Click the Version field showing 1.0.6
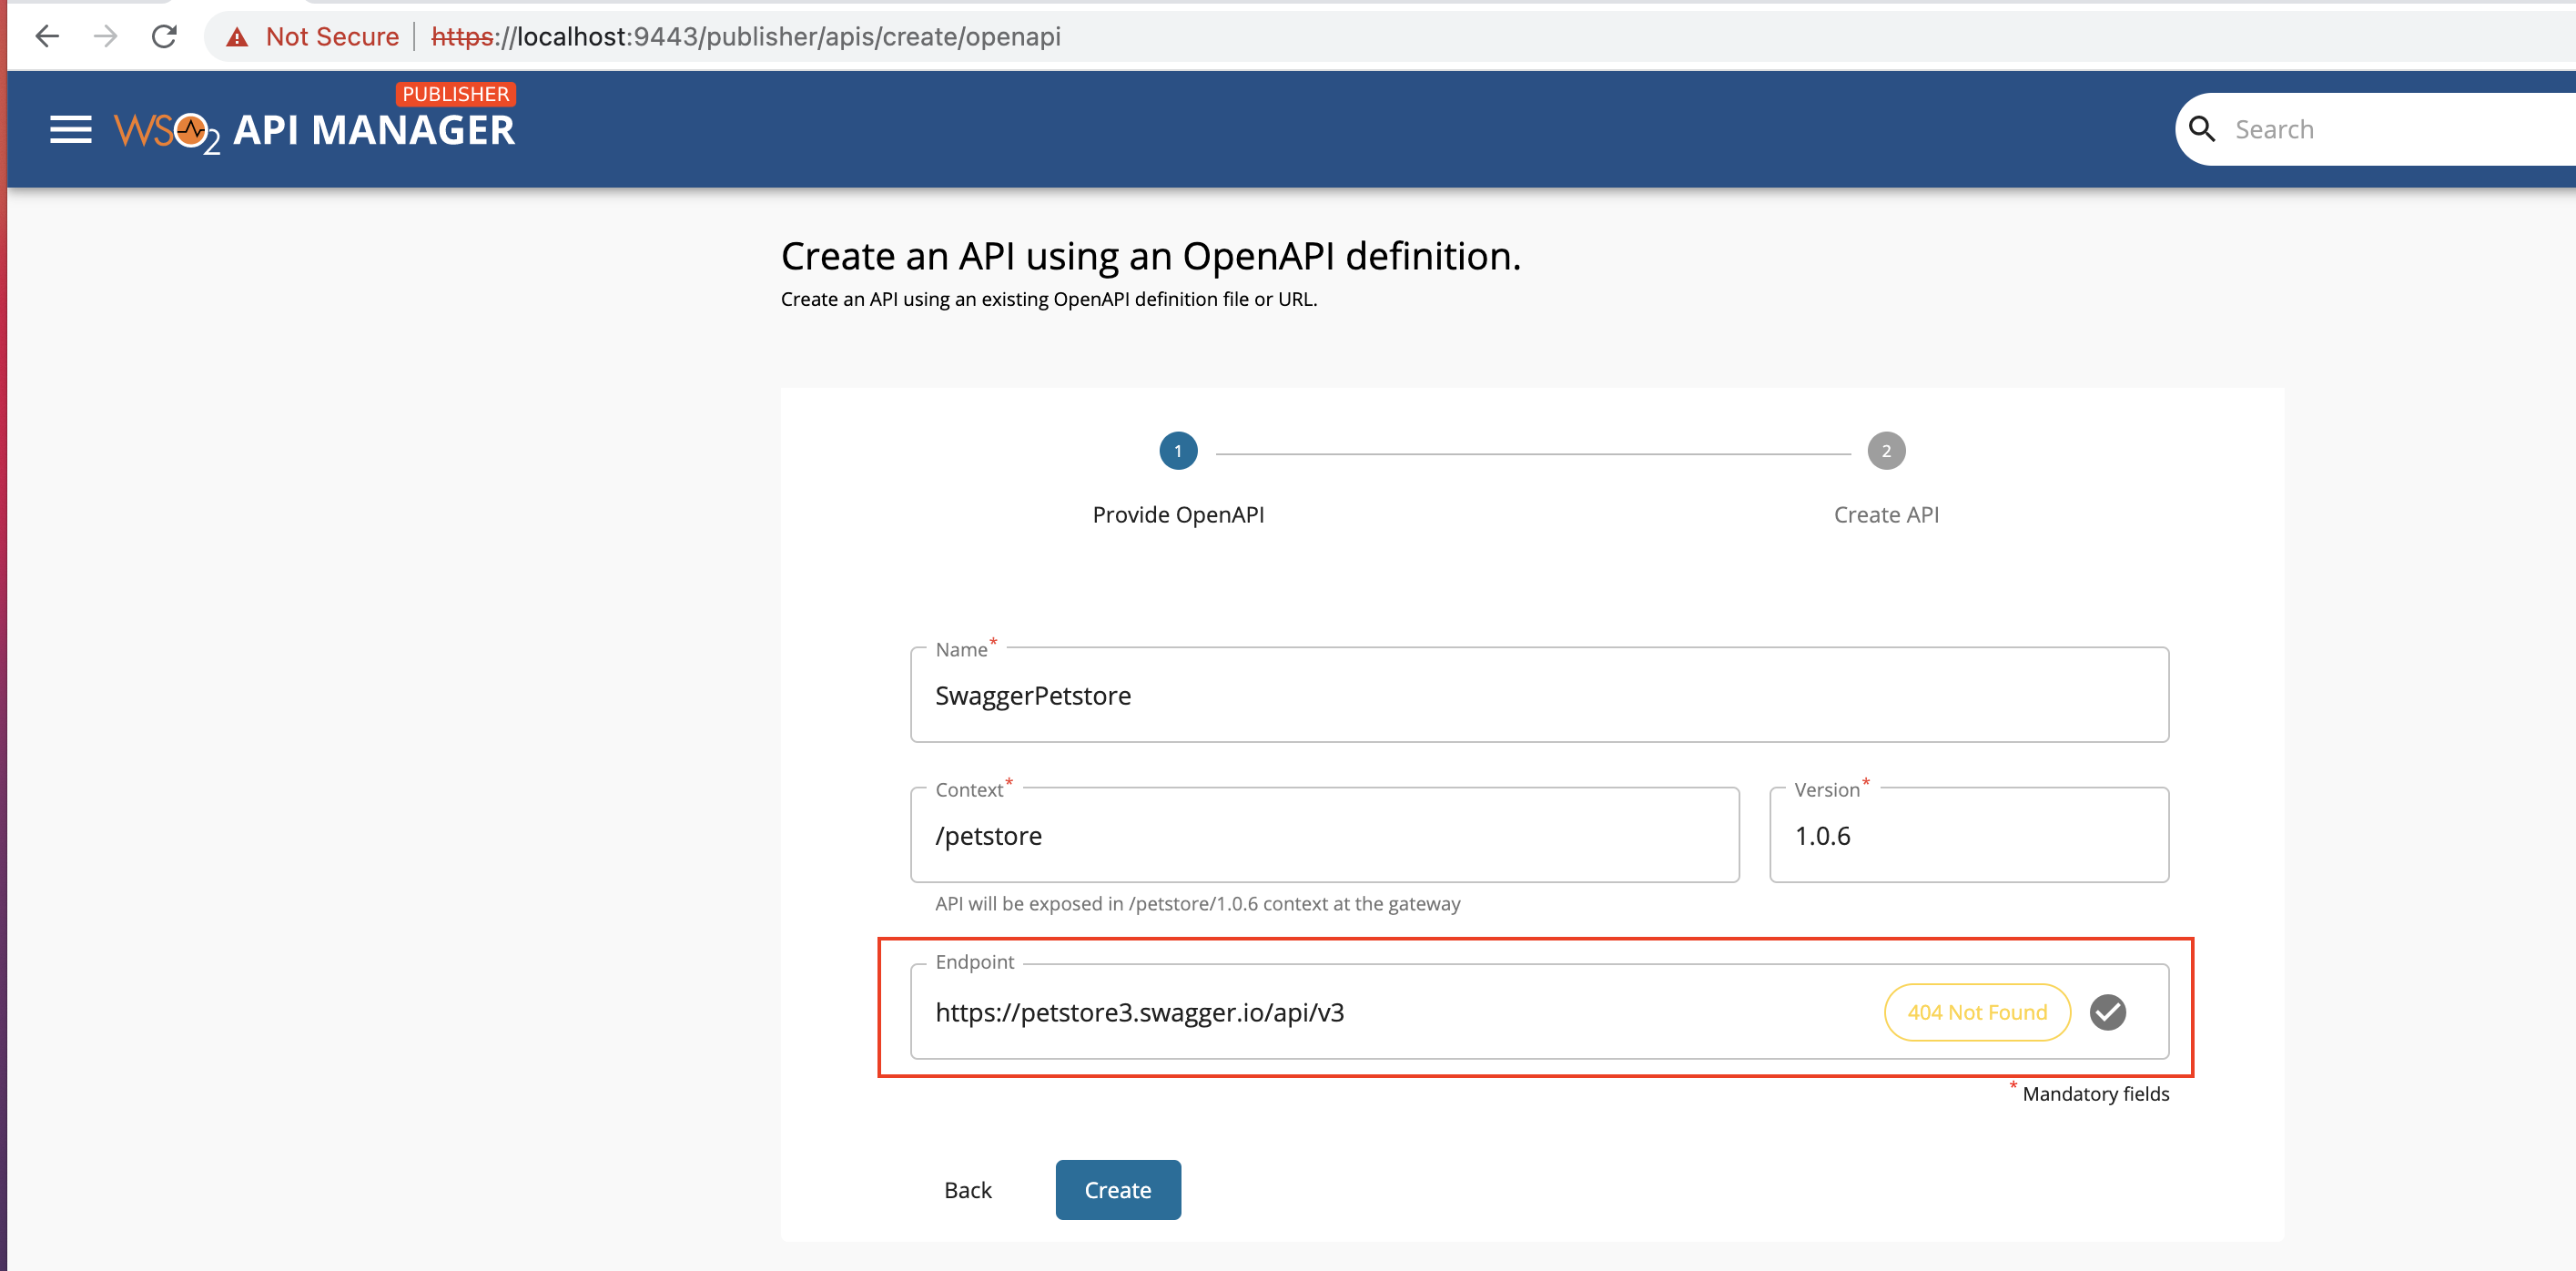 tap(1967, 836)
